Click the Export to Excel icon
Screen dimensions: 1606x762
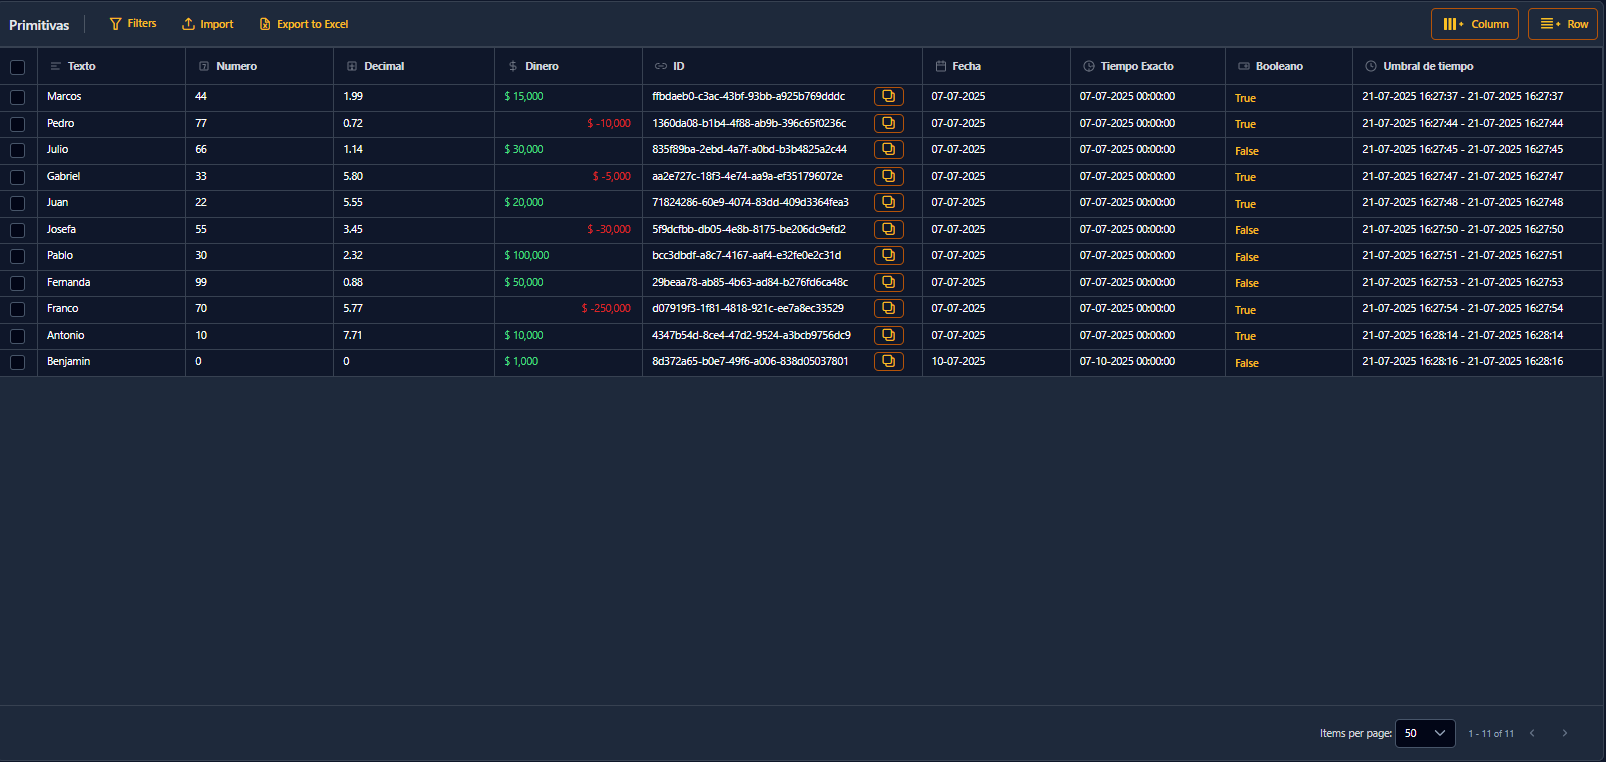tap(265, 24)
